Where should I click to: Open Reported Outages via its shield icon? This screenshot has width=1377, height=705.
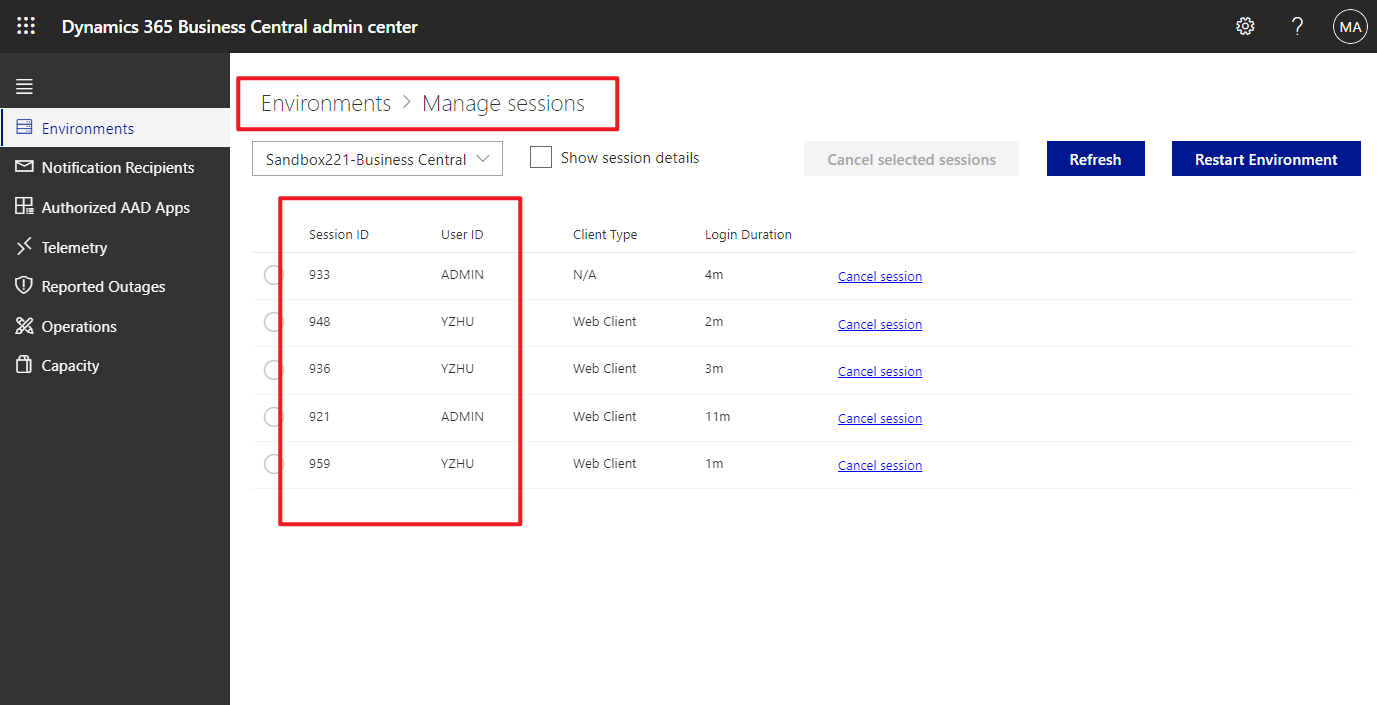click(x=24, y=286)
